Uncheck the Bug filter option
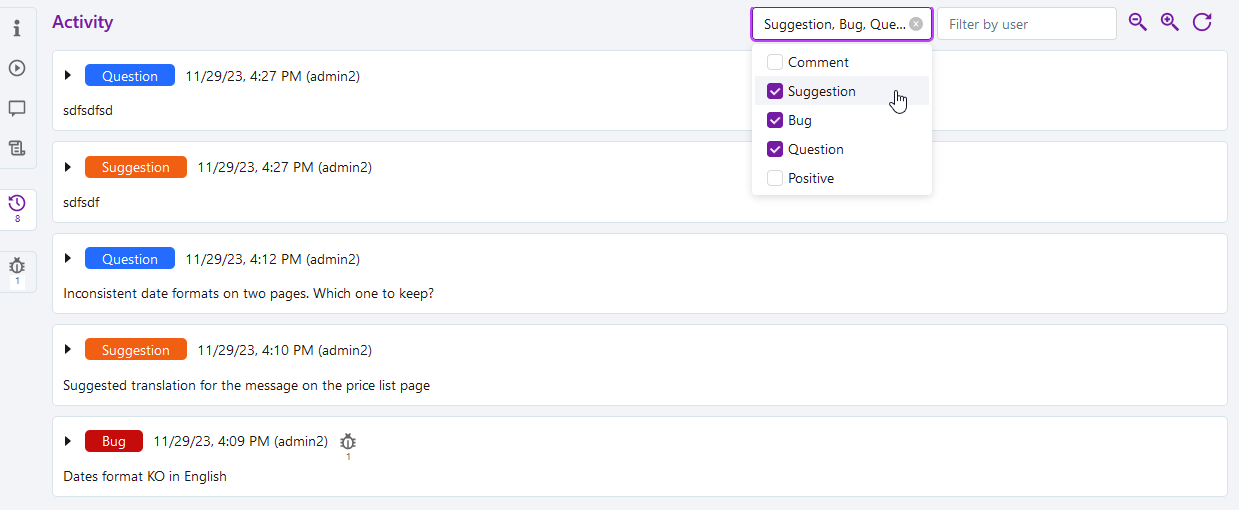 point(775,120)
